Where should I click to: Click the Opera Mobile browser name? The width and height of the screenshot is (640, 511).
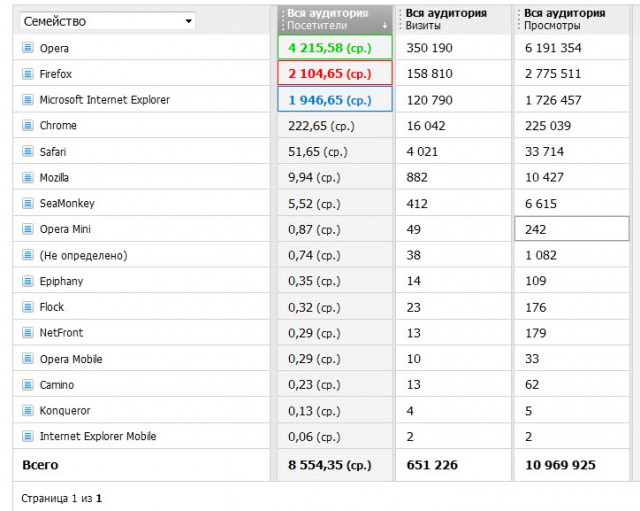71,359
